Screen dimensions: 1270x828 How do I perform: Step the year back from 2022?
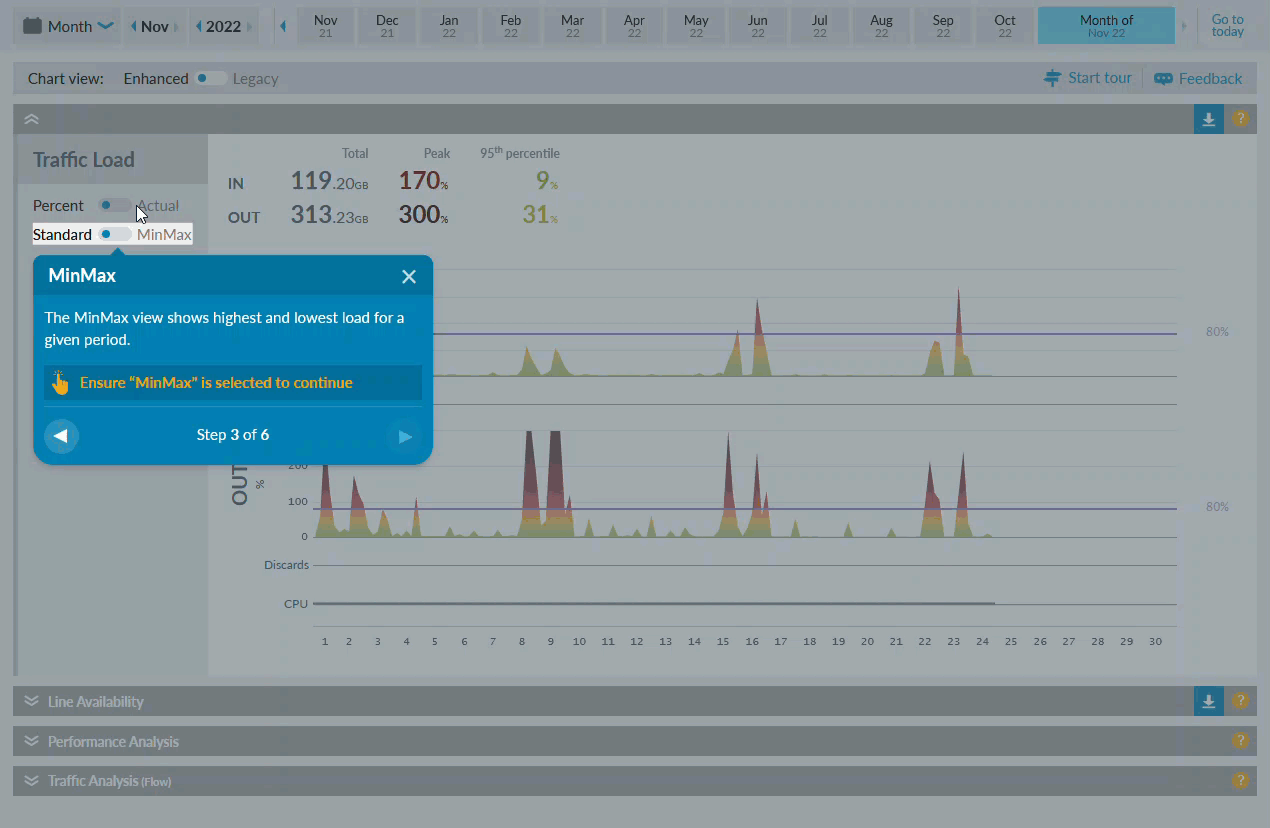click(x=198, y=27)
